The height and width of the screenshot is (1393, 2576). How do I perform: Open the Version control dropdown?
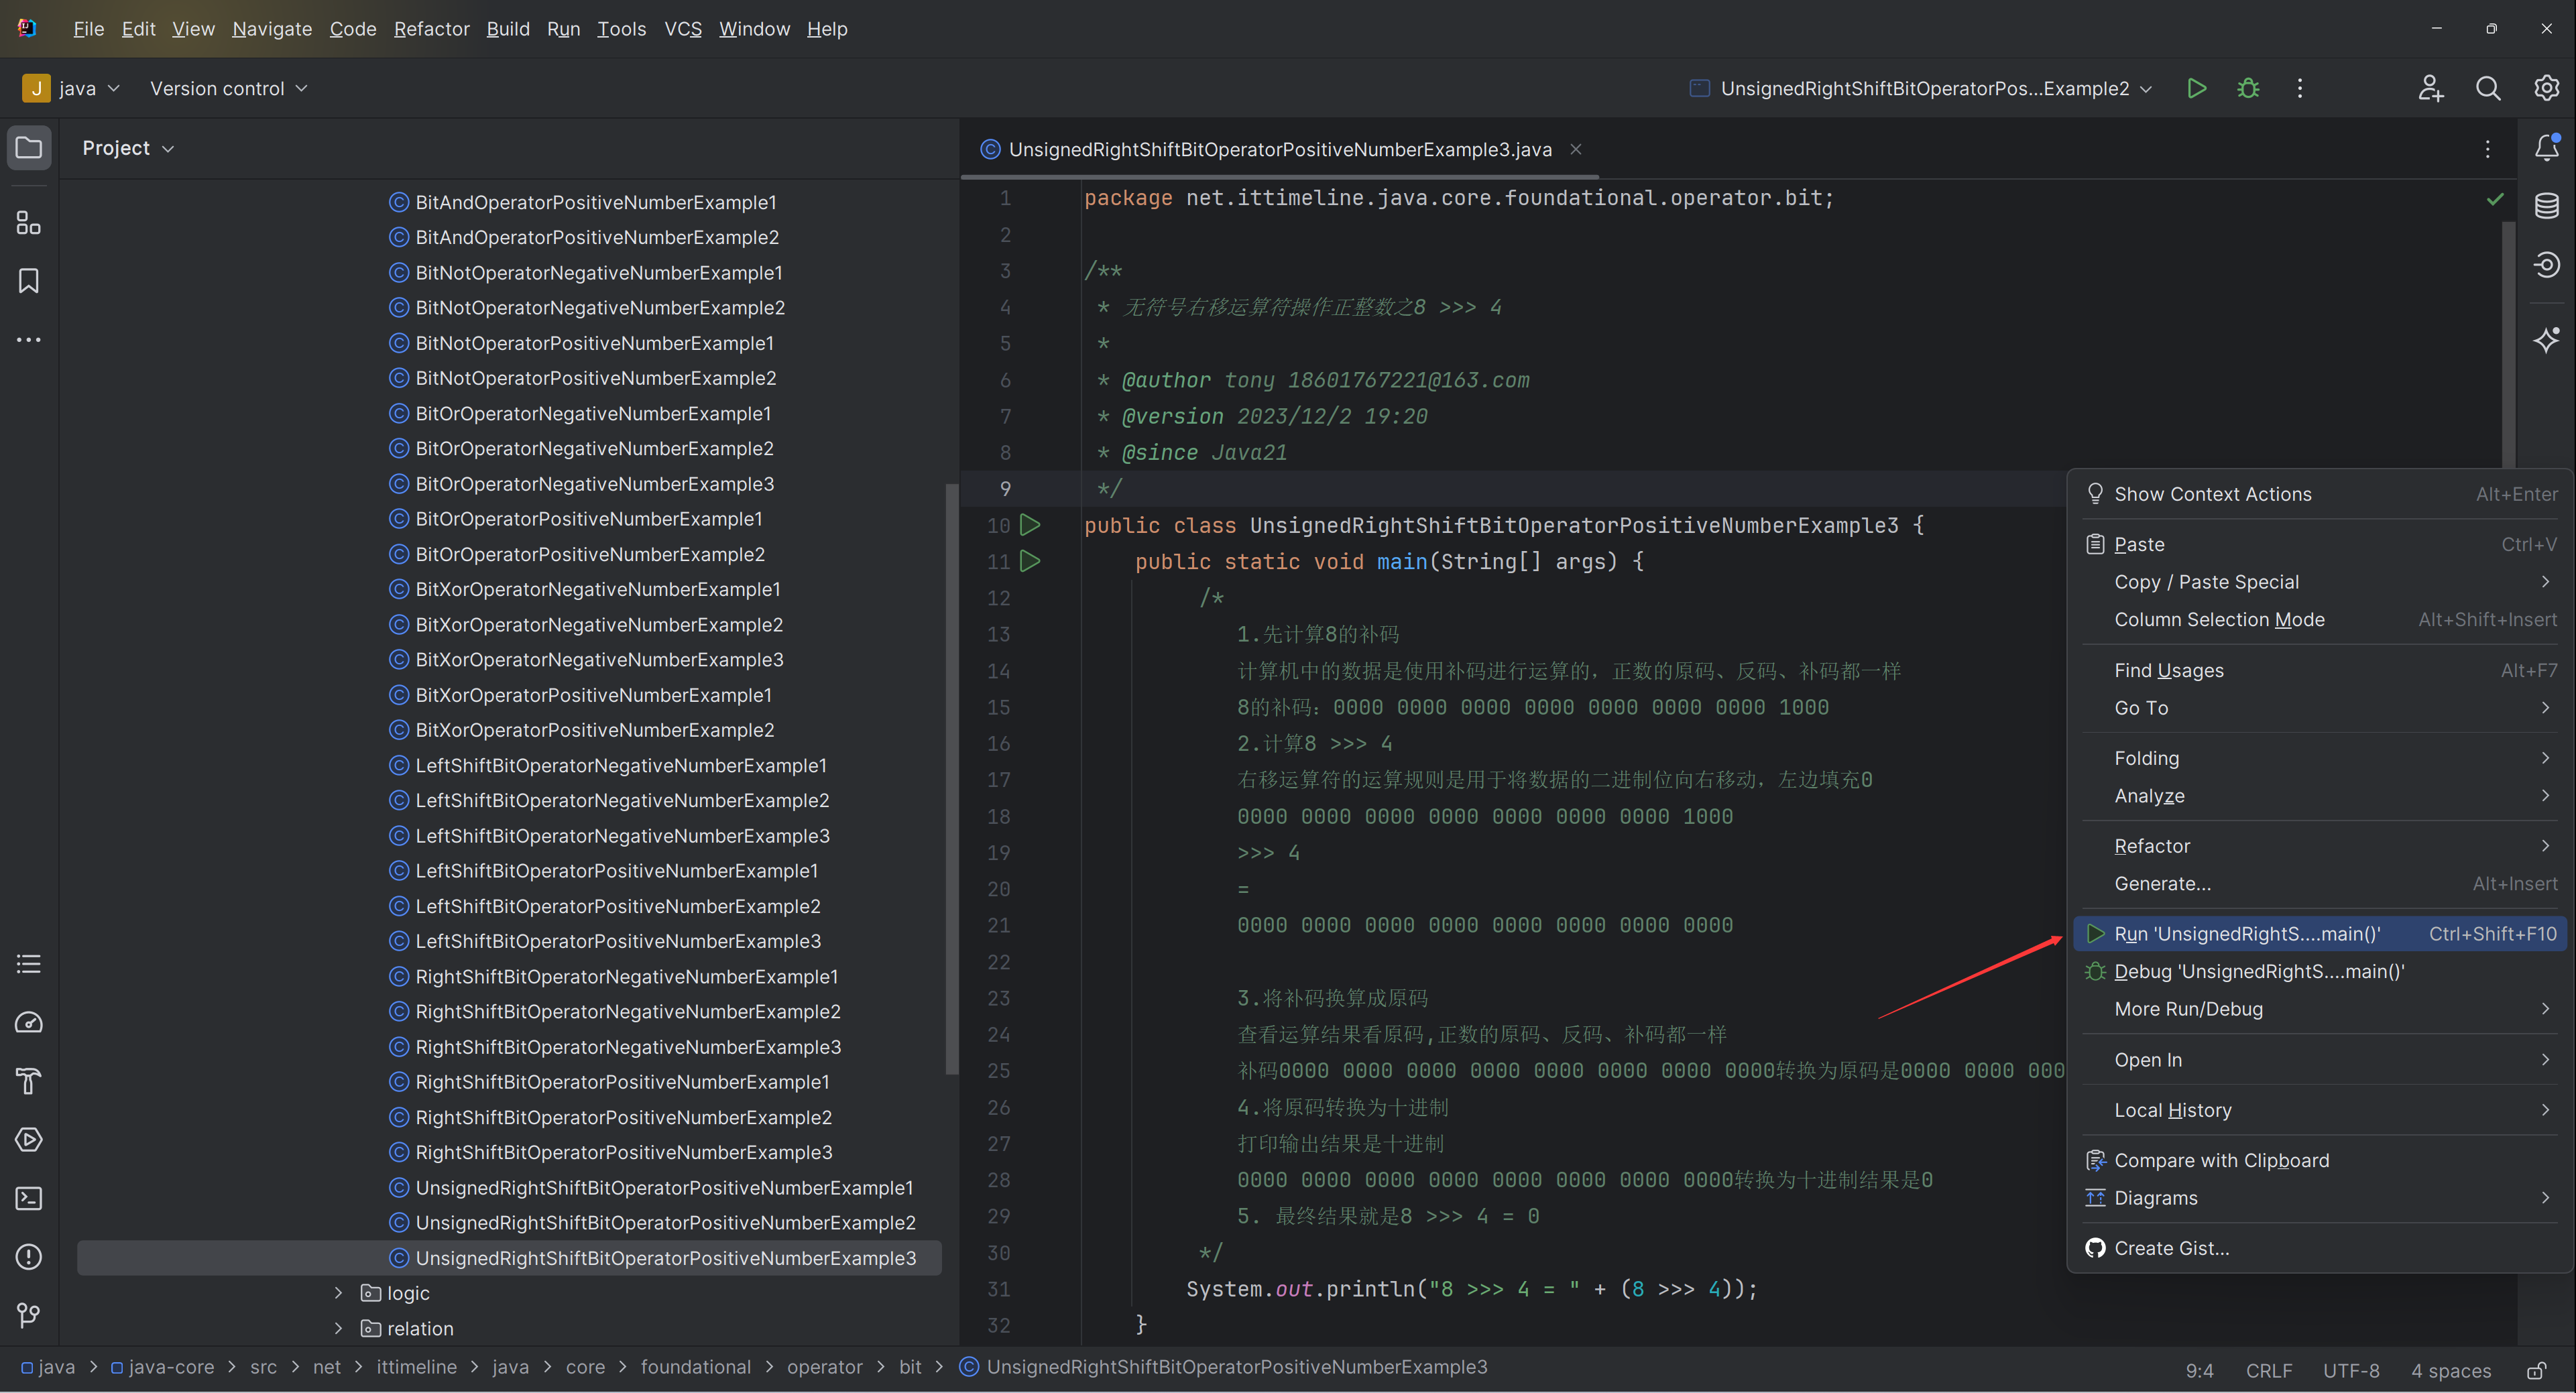click(228, 88)
